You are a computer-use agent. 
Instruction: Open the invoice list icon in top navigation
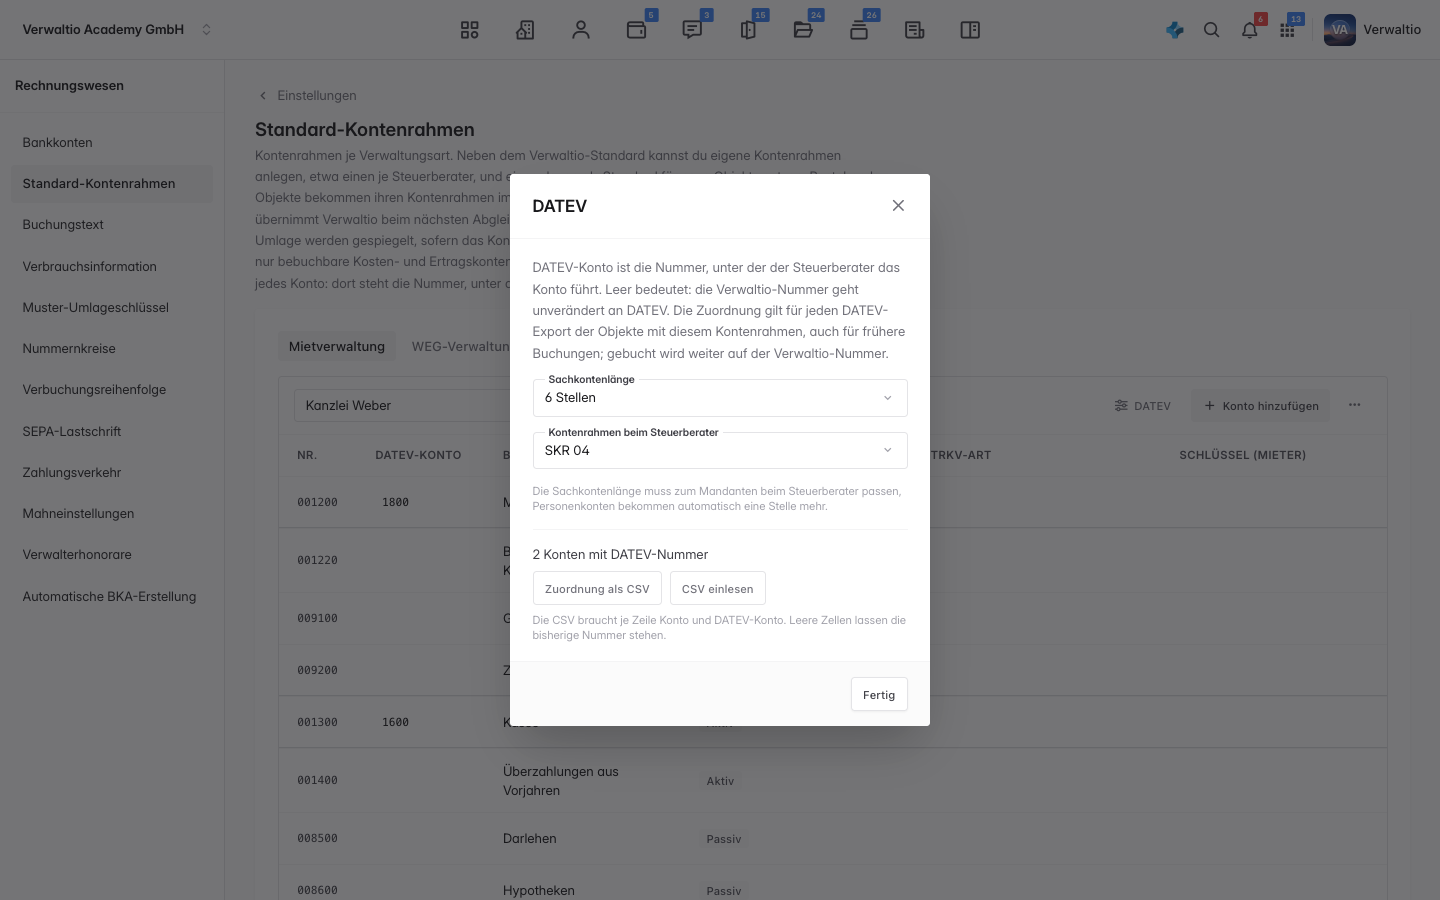914,30
